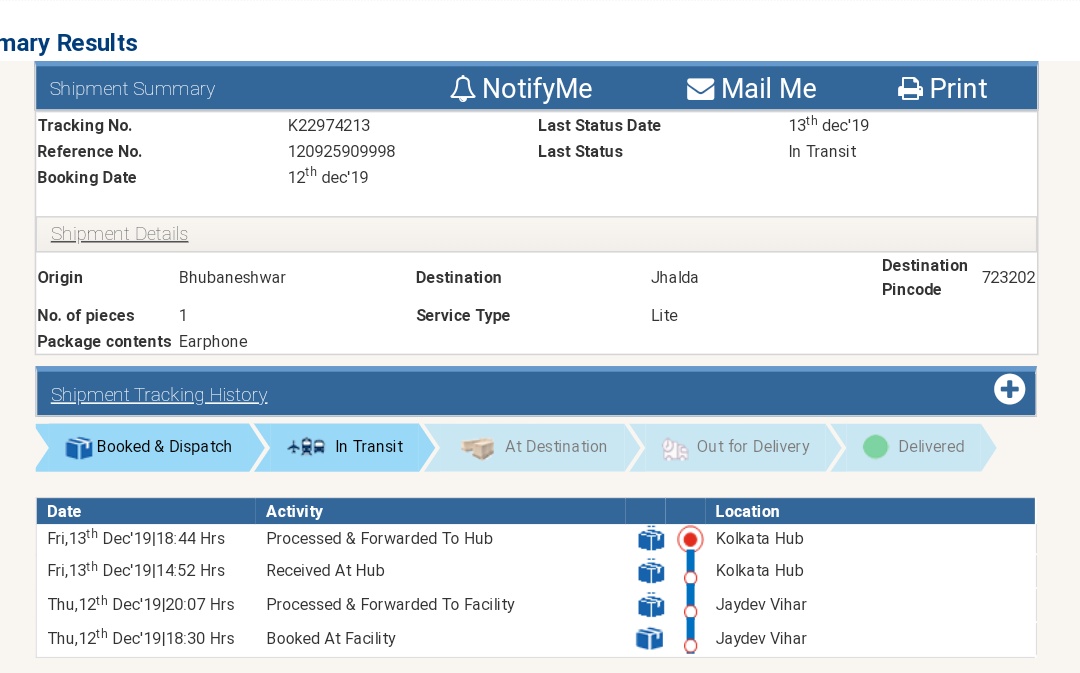Click the Received At Hub activity
Viewport: 1080px width, 673px height.
[325, 570]
